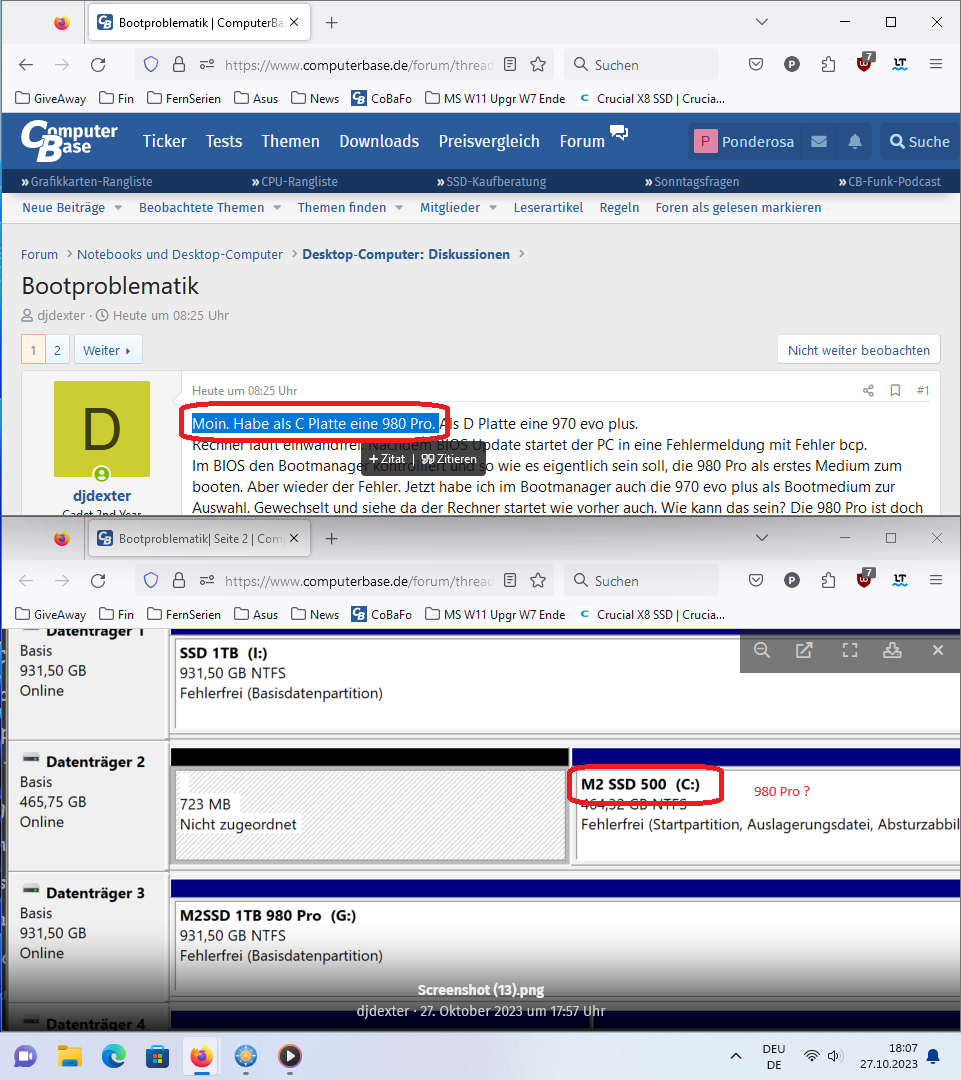
Task: Close the image lightbox
Action: [x=938, y=650]
